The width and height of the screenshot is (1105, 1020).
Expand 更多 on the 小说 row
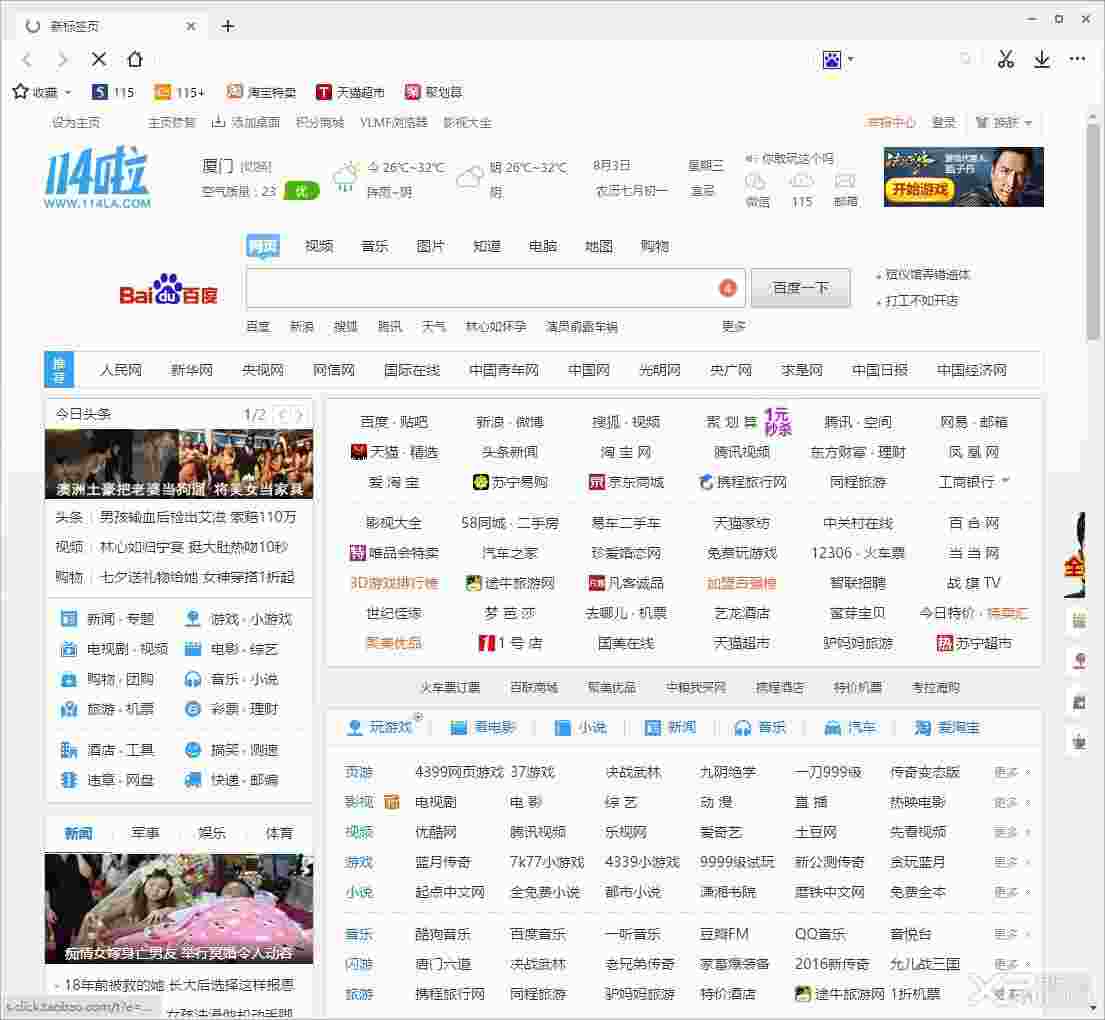click(x=1012, y=892)
